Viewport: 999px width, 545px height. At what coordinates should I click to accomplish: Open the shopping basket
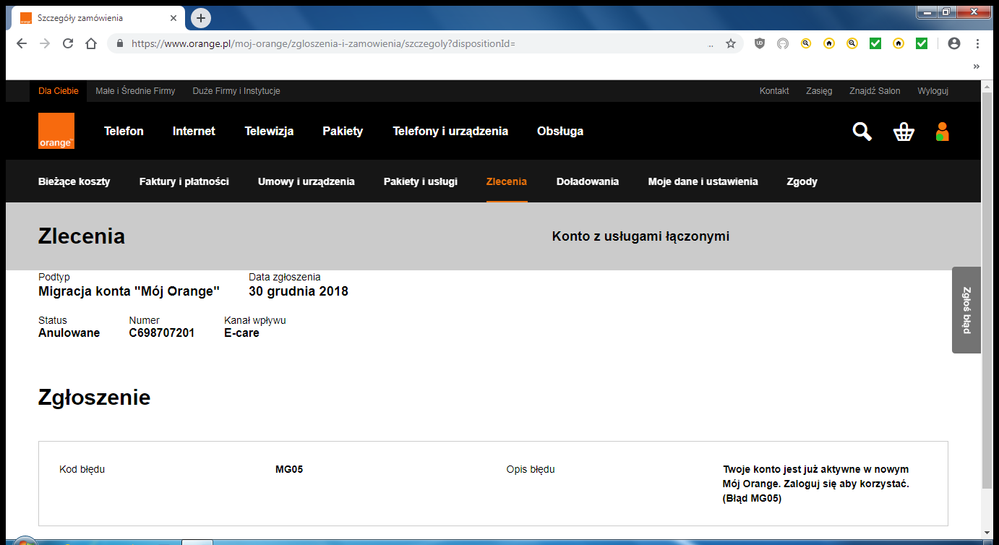click(903, 131)
